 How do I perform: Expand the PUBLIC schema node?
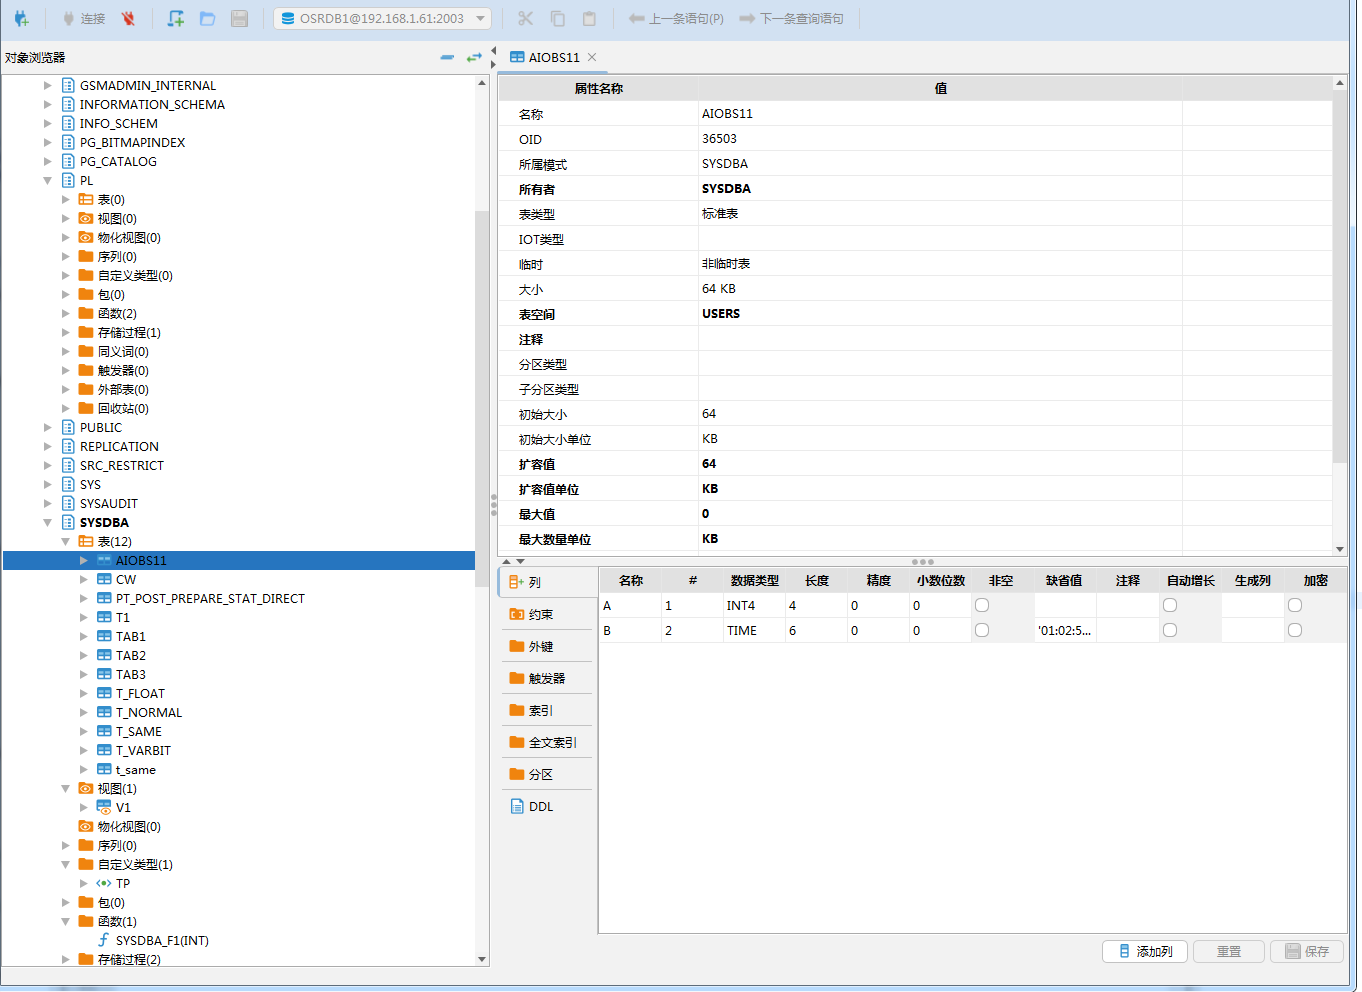pos(47,428)
